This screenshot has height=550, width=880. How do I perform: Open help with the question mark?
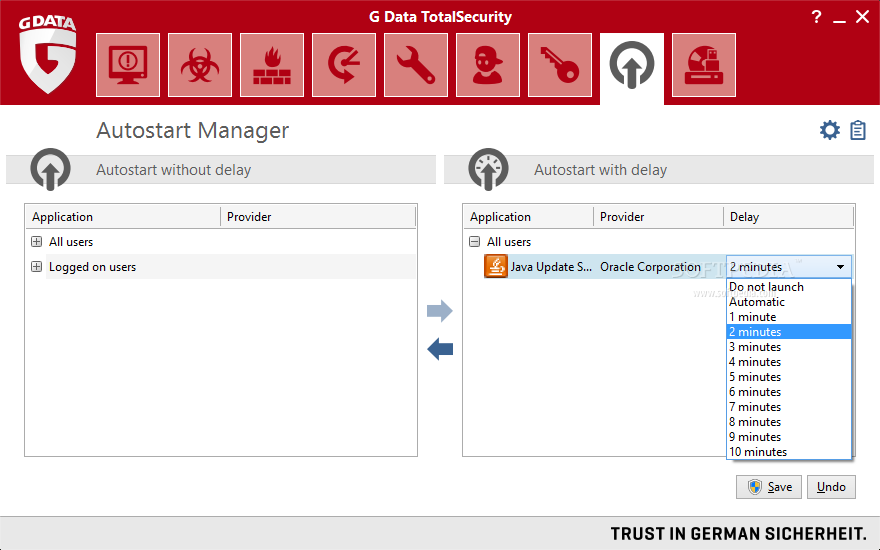pyautogui.click(x=817, y=17)
